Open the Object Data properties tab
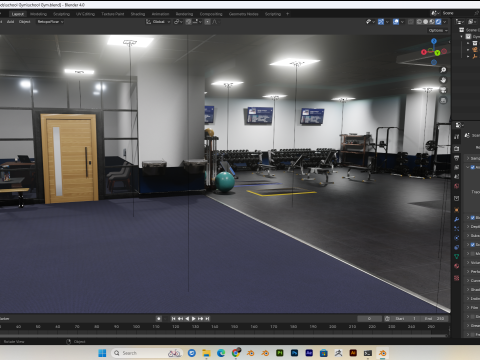Viewport: 480px width, 360px height. click(457, 256)
